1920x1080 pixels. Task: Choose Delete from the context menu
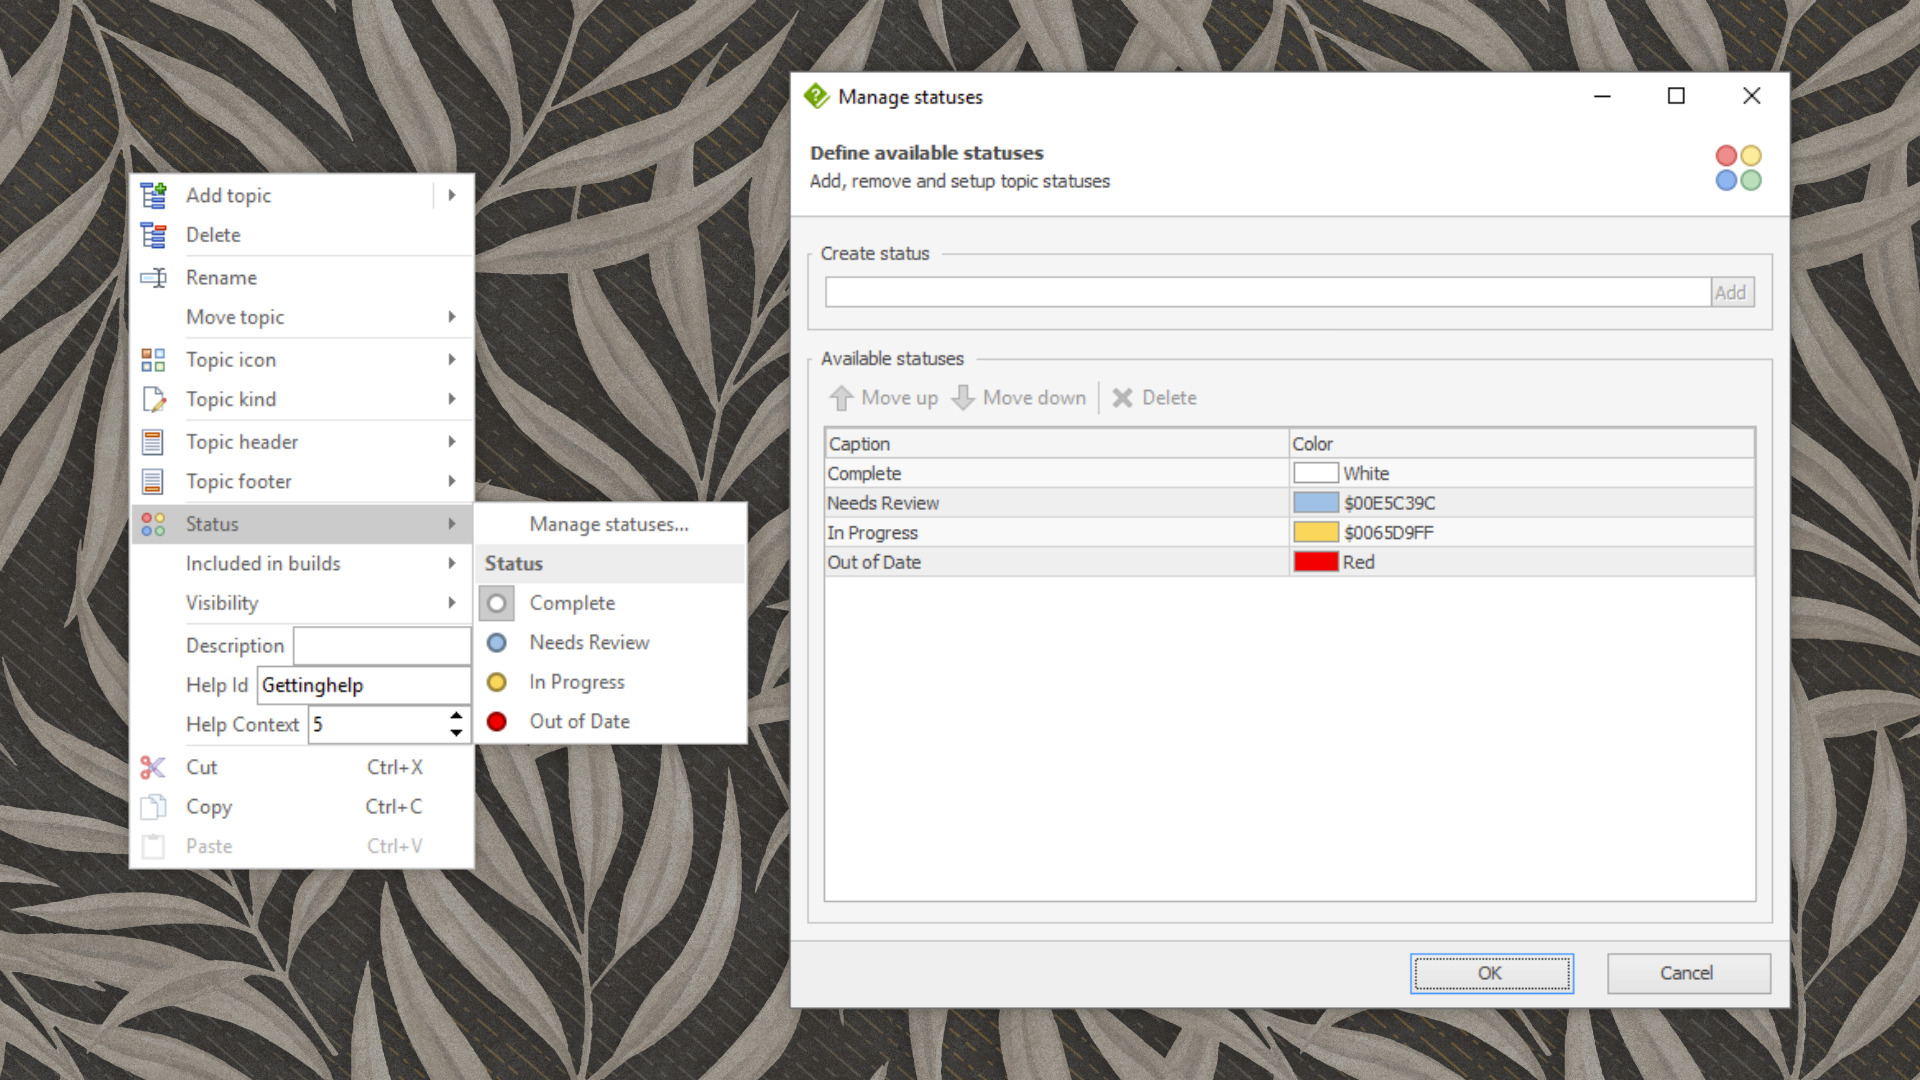[302, 235]
